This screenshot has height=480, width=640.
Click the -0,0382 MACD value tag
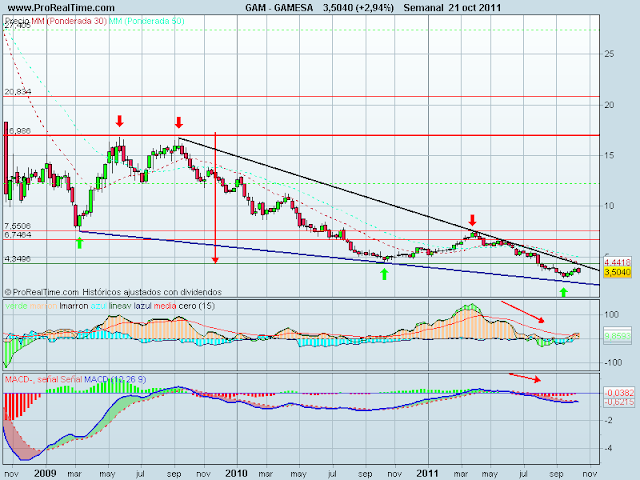[x=619, y=393]
